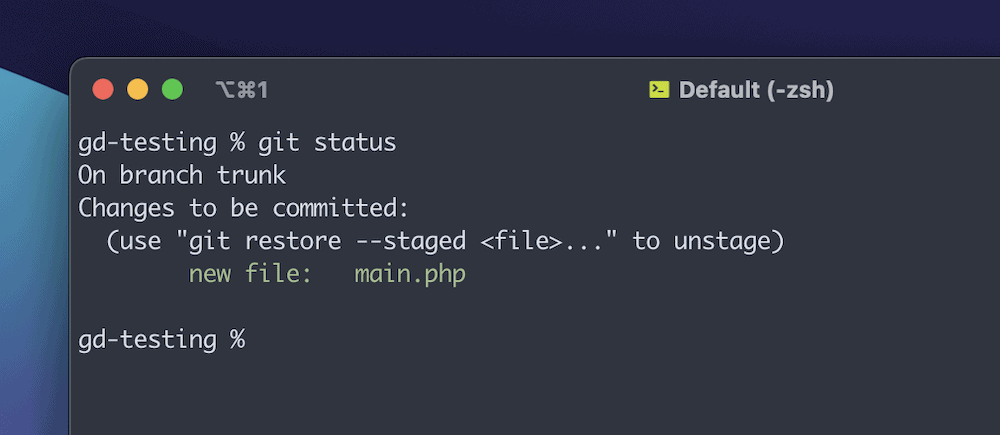Close the terminal window with red button
This screenshot has height=435, width=1000.
click(x=103, y=90)
